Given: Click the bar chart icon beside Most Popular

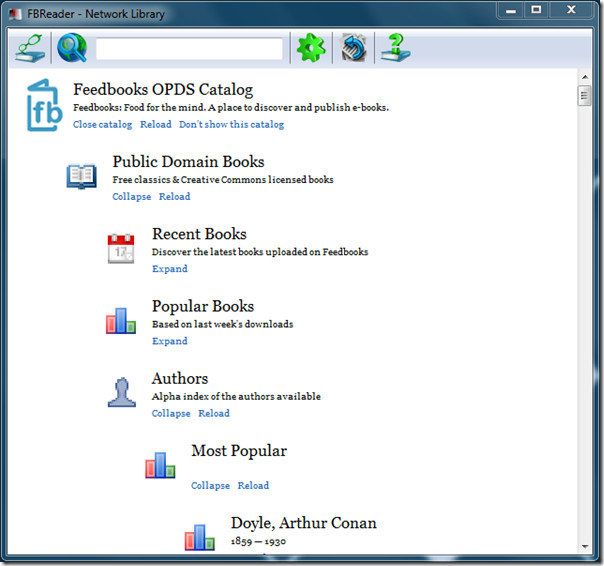Looking at the screenshot, I should click(x=160, y=465).
